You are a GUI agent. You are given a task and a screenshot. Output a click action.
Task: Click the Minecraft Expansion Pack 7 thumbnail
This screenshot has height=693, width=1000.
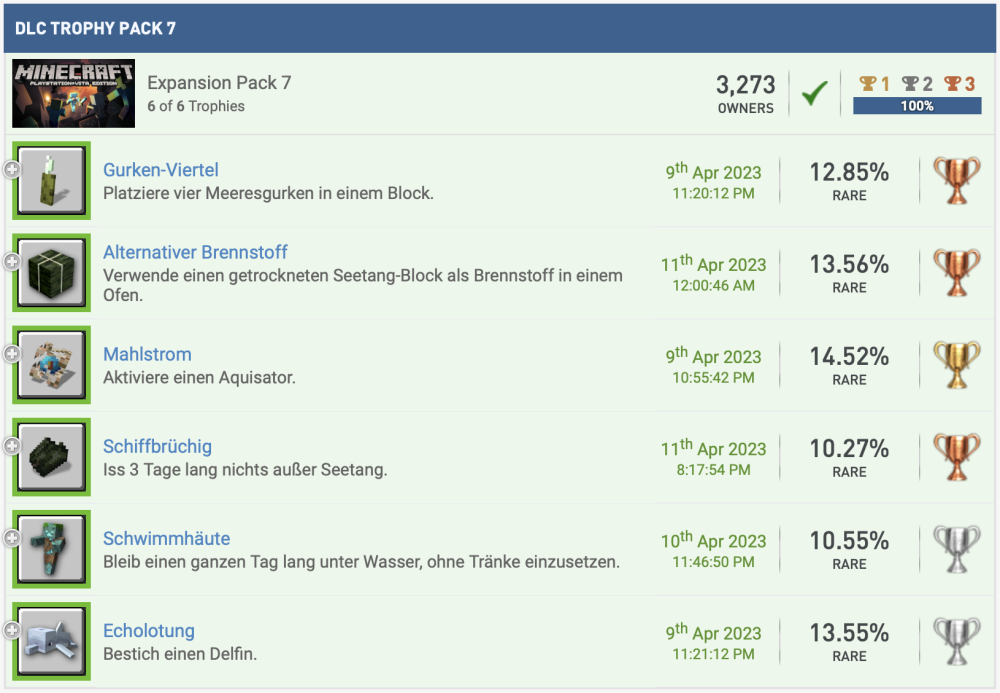coord(73,94)
